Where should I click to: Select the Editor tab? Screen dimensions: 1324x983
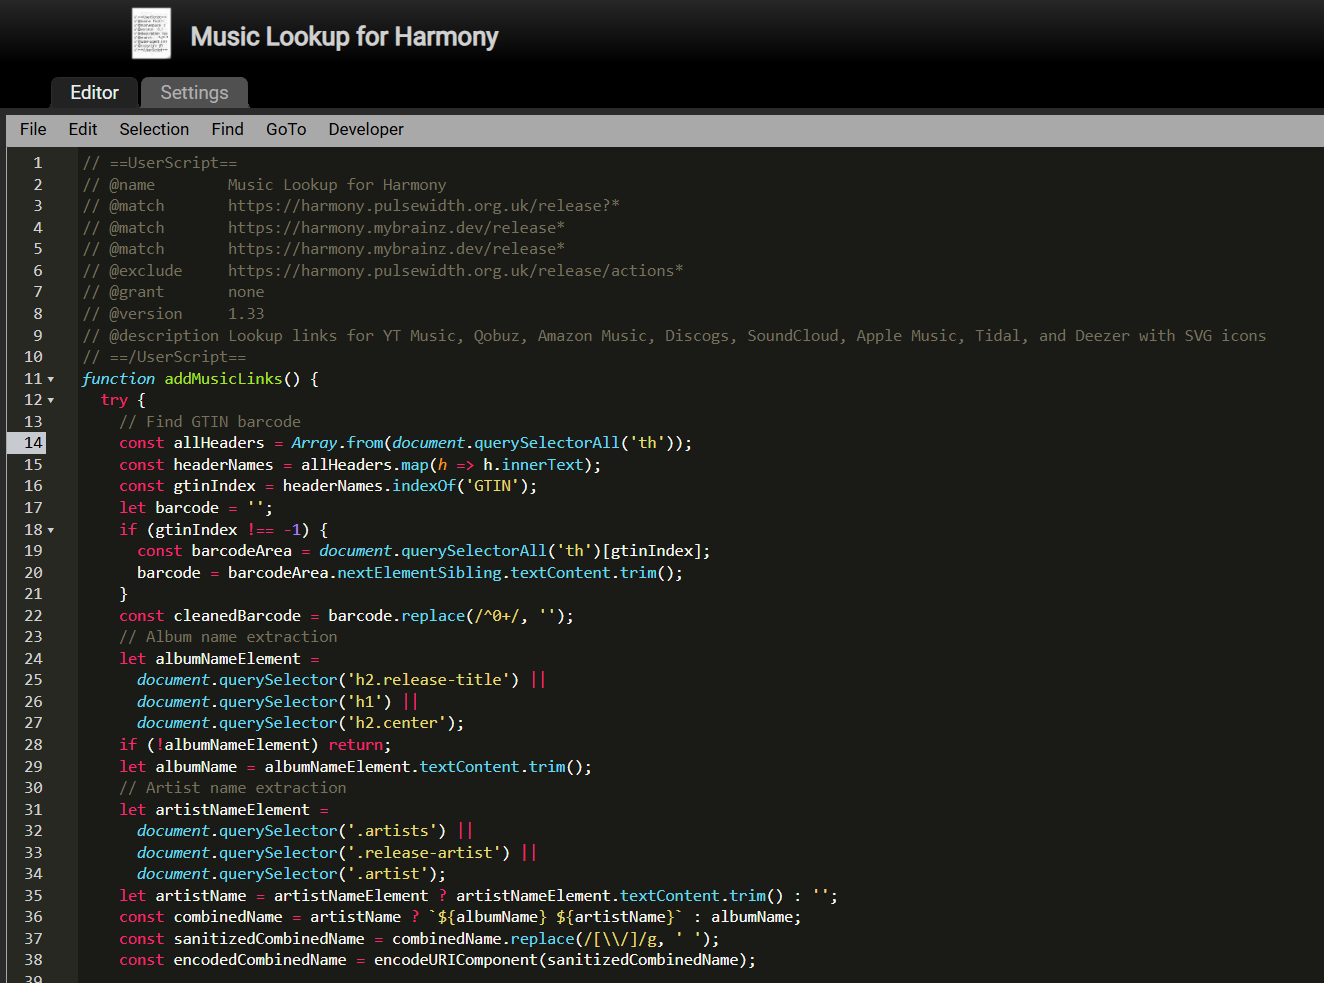tap(94, 92)
